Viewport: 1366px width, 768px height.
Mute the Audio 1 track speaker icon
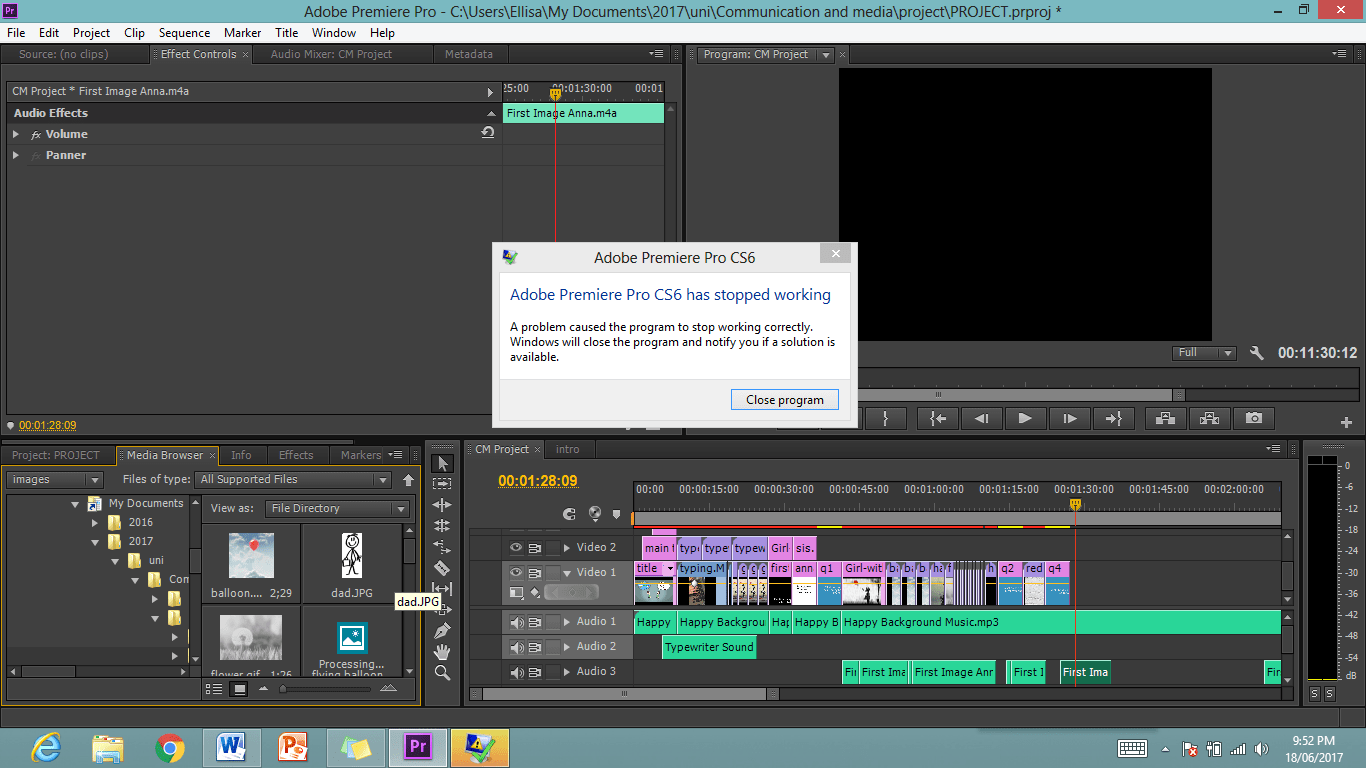(x=516, y=621)
